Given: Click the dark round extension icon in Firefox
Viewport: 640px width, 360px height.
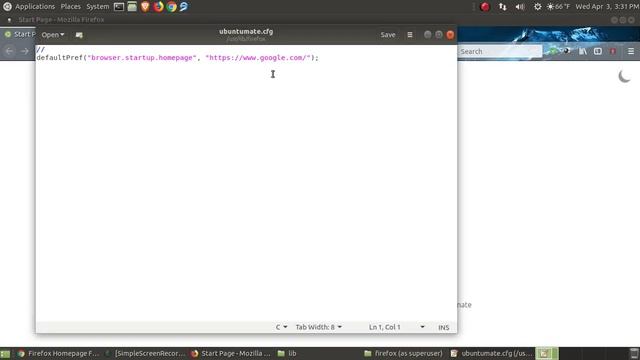Looking at the screenshot, I should pyautogui.click(x=567, y=51).
